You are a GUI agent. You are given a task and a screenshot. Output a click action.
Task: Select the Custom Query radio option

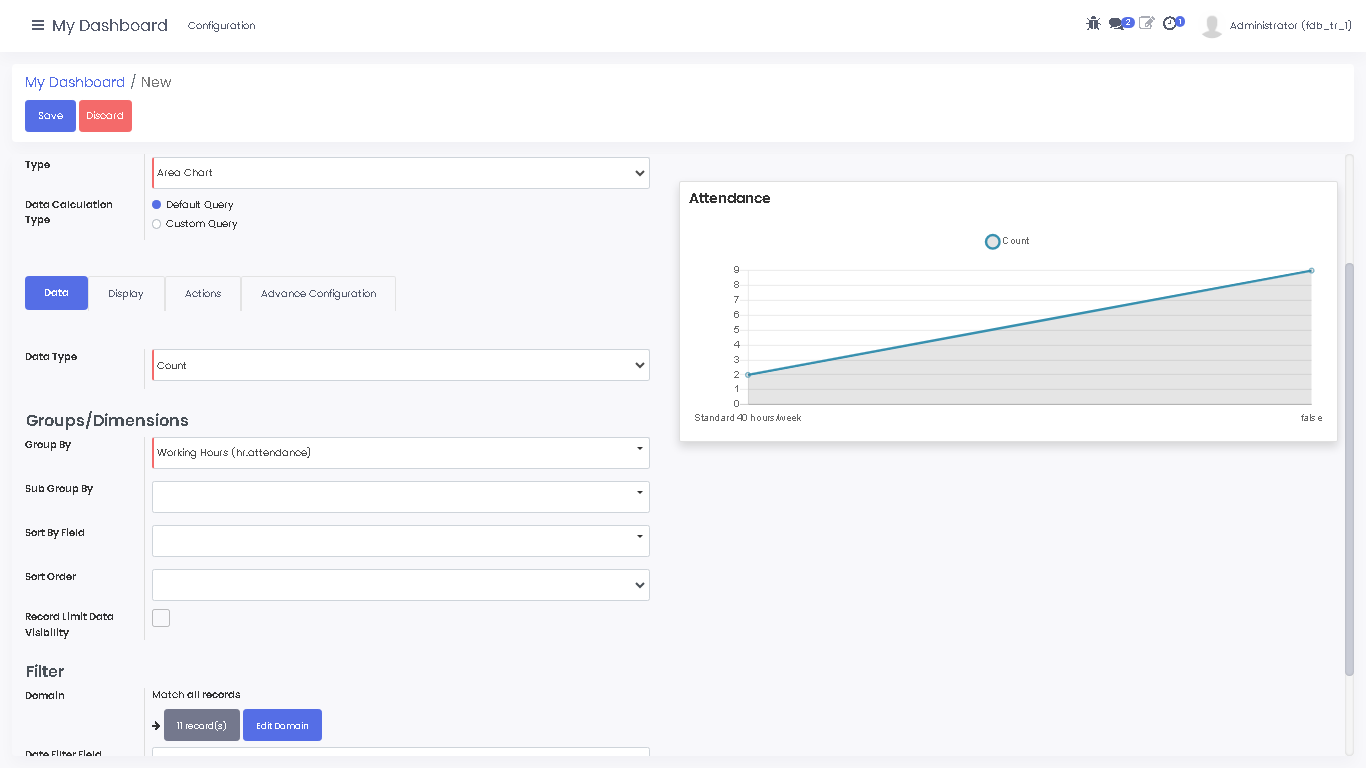tap(156, 224)
